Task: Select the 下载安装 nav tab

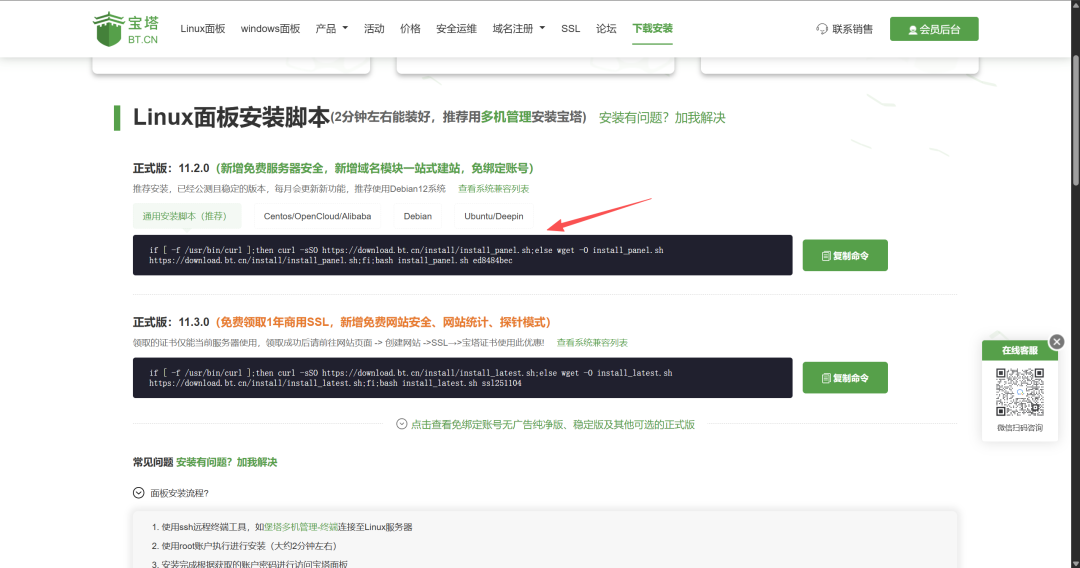Action: (652, 29)
